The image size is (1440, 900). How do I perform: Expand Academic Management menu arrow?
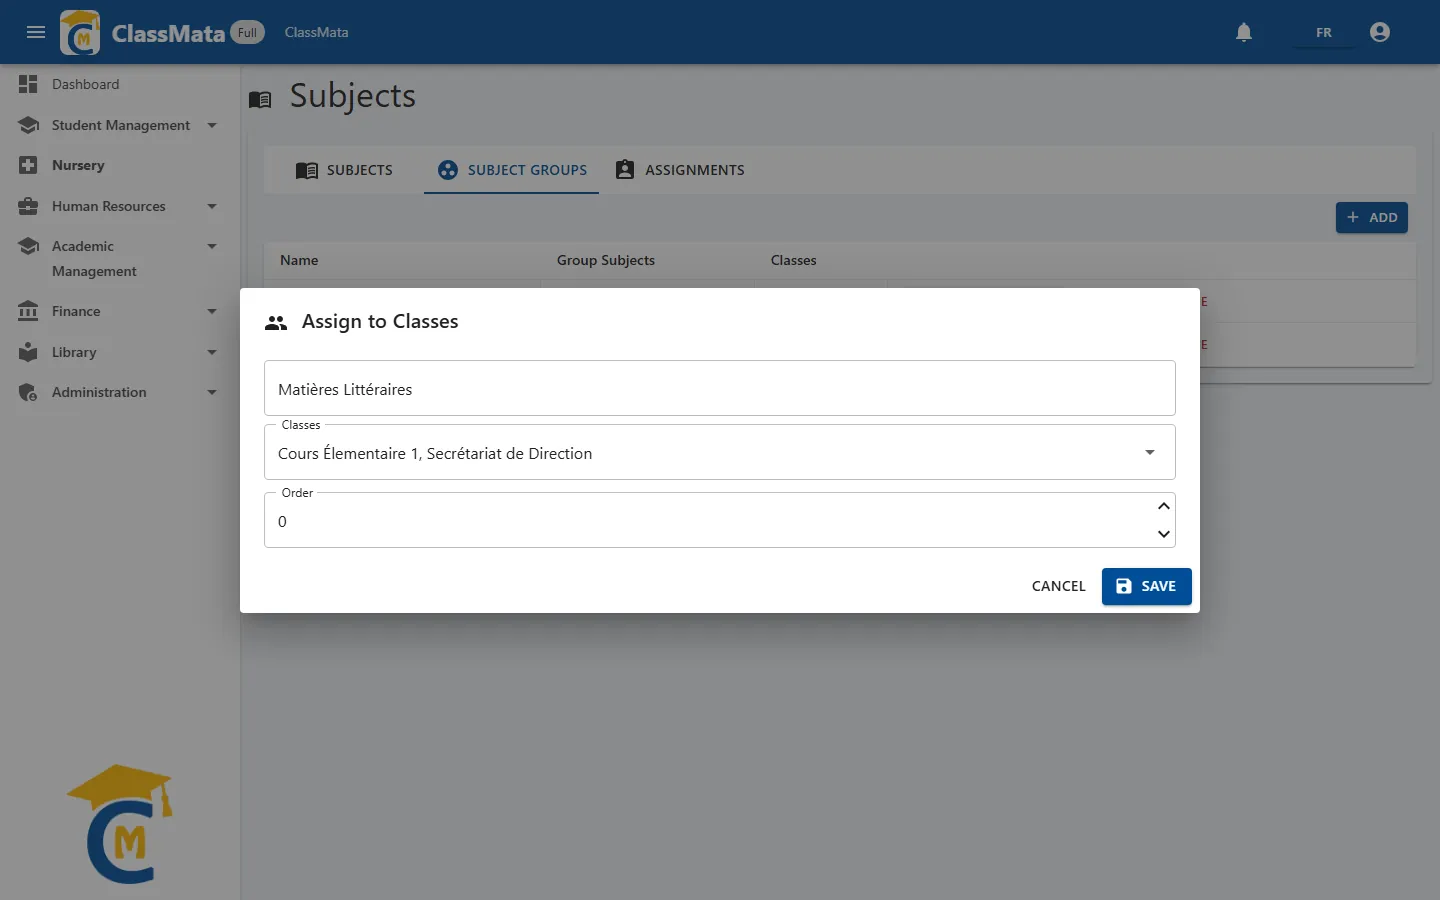[x=212, y=246]
